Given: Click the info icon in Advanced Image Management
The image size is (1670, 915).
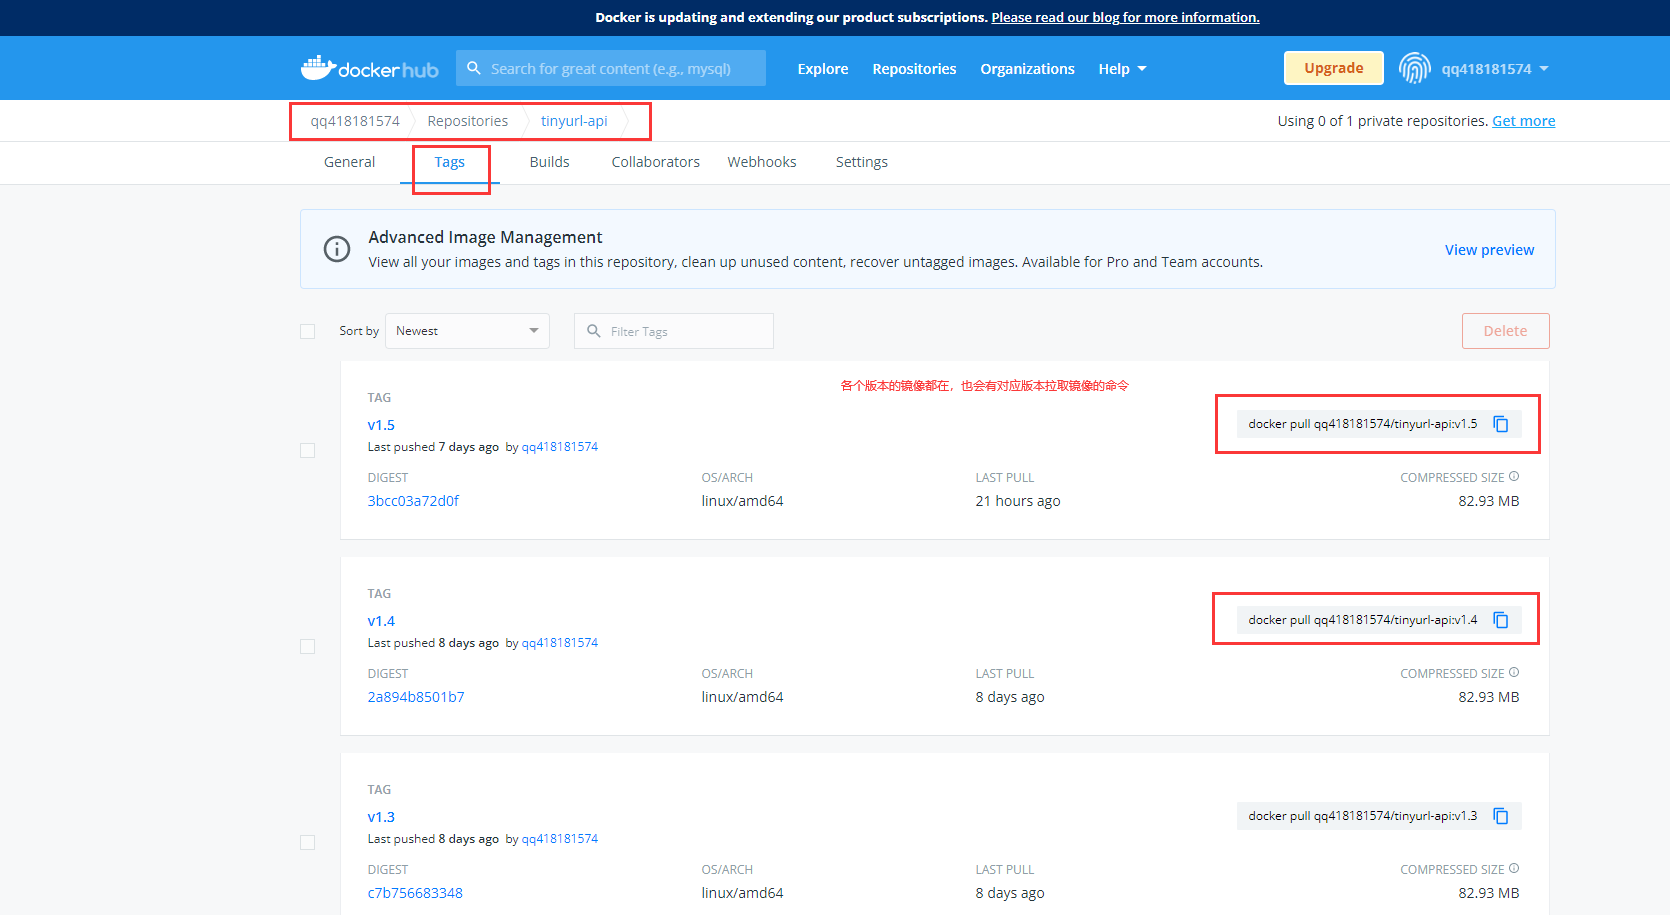Looking at the screenshot, I should click(x=337, y=249).
